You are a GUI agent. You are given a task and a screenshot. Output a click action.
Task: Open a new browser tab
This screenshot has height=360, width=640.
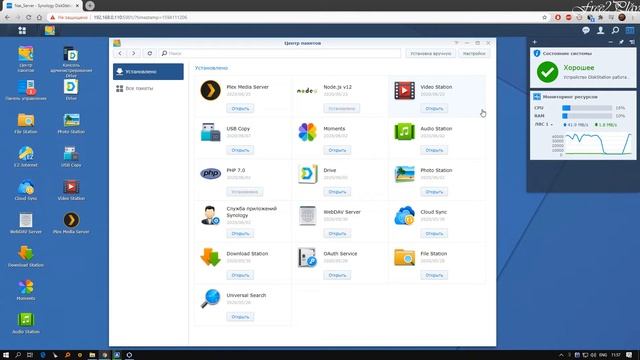[x=90, y=6]
